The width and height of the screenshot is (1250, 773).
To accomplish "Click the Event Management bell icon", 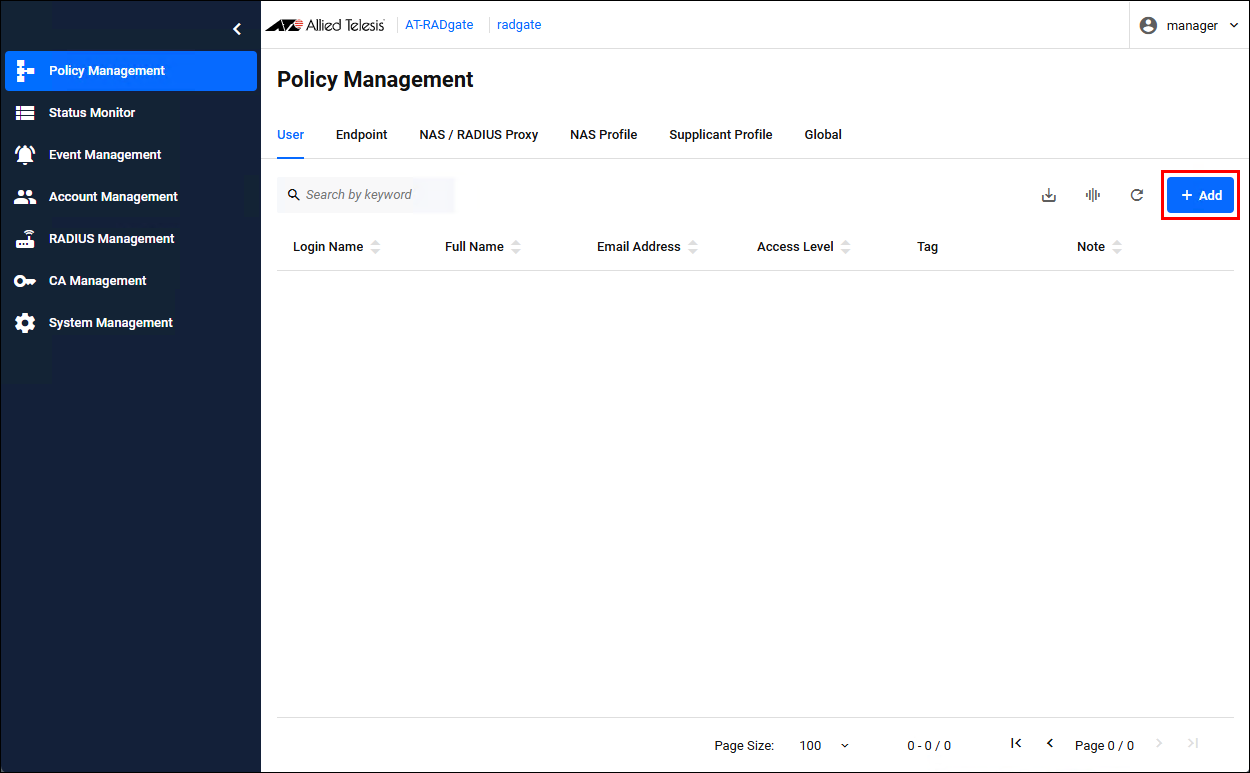I will [25, 155].
